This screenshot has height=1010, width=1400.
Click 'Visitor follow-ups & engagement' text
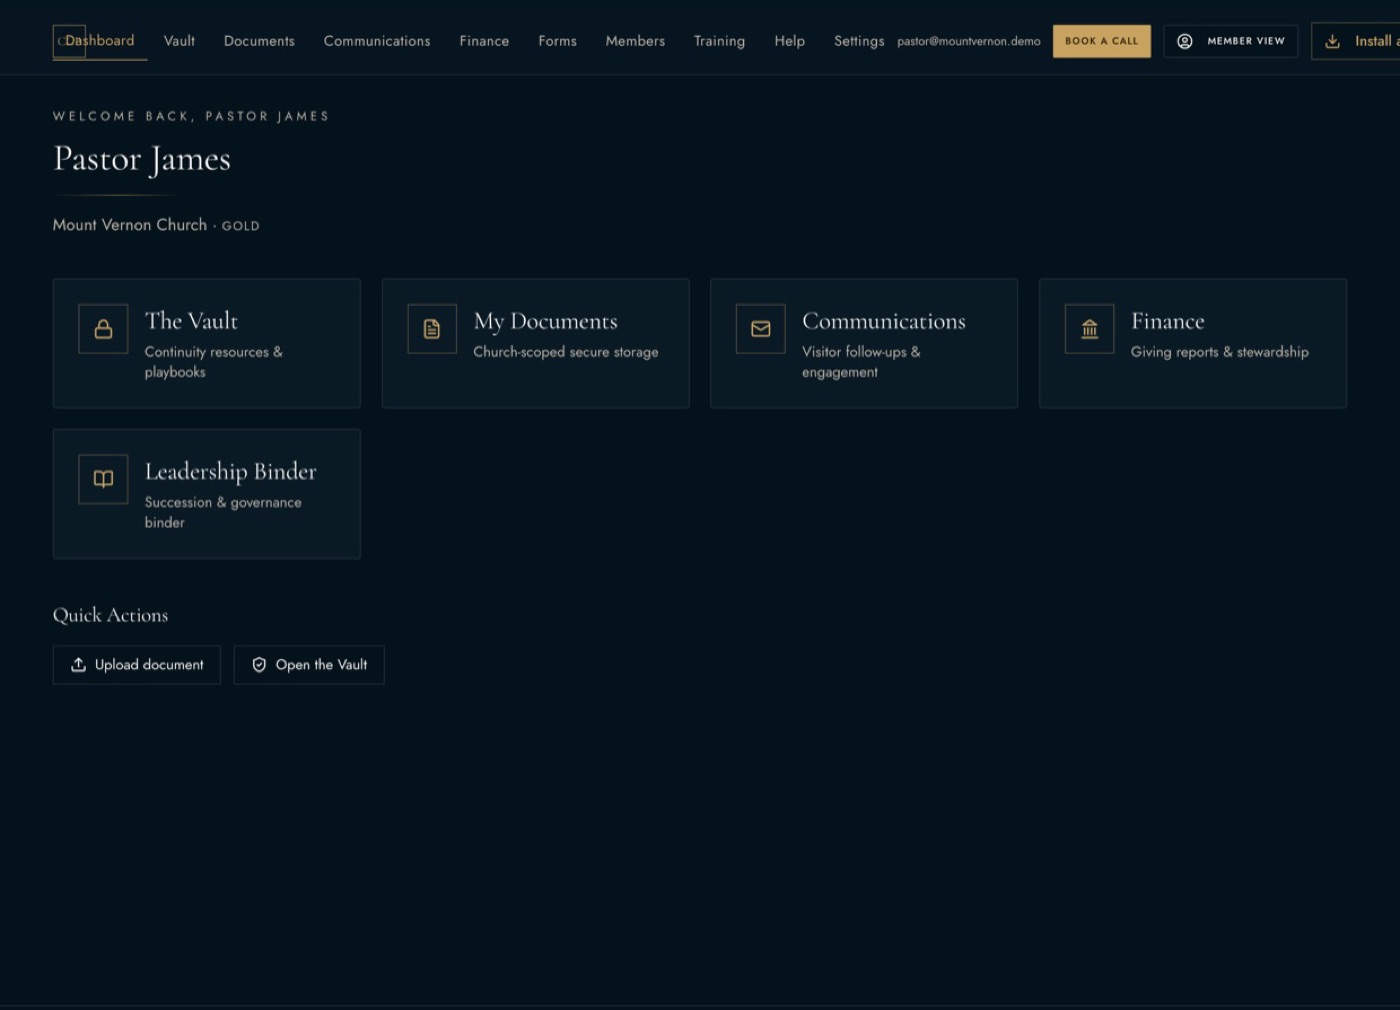click(x=861, y=362)
